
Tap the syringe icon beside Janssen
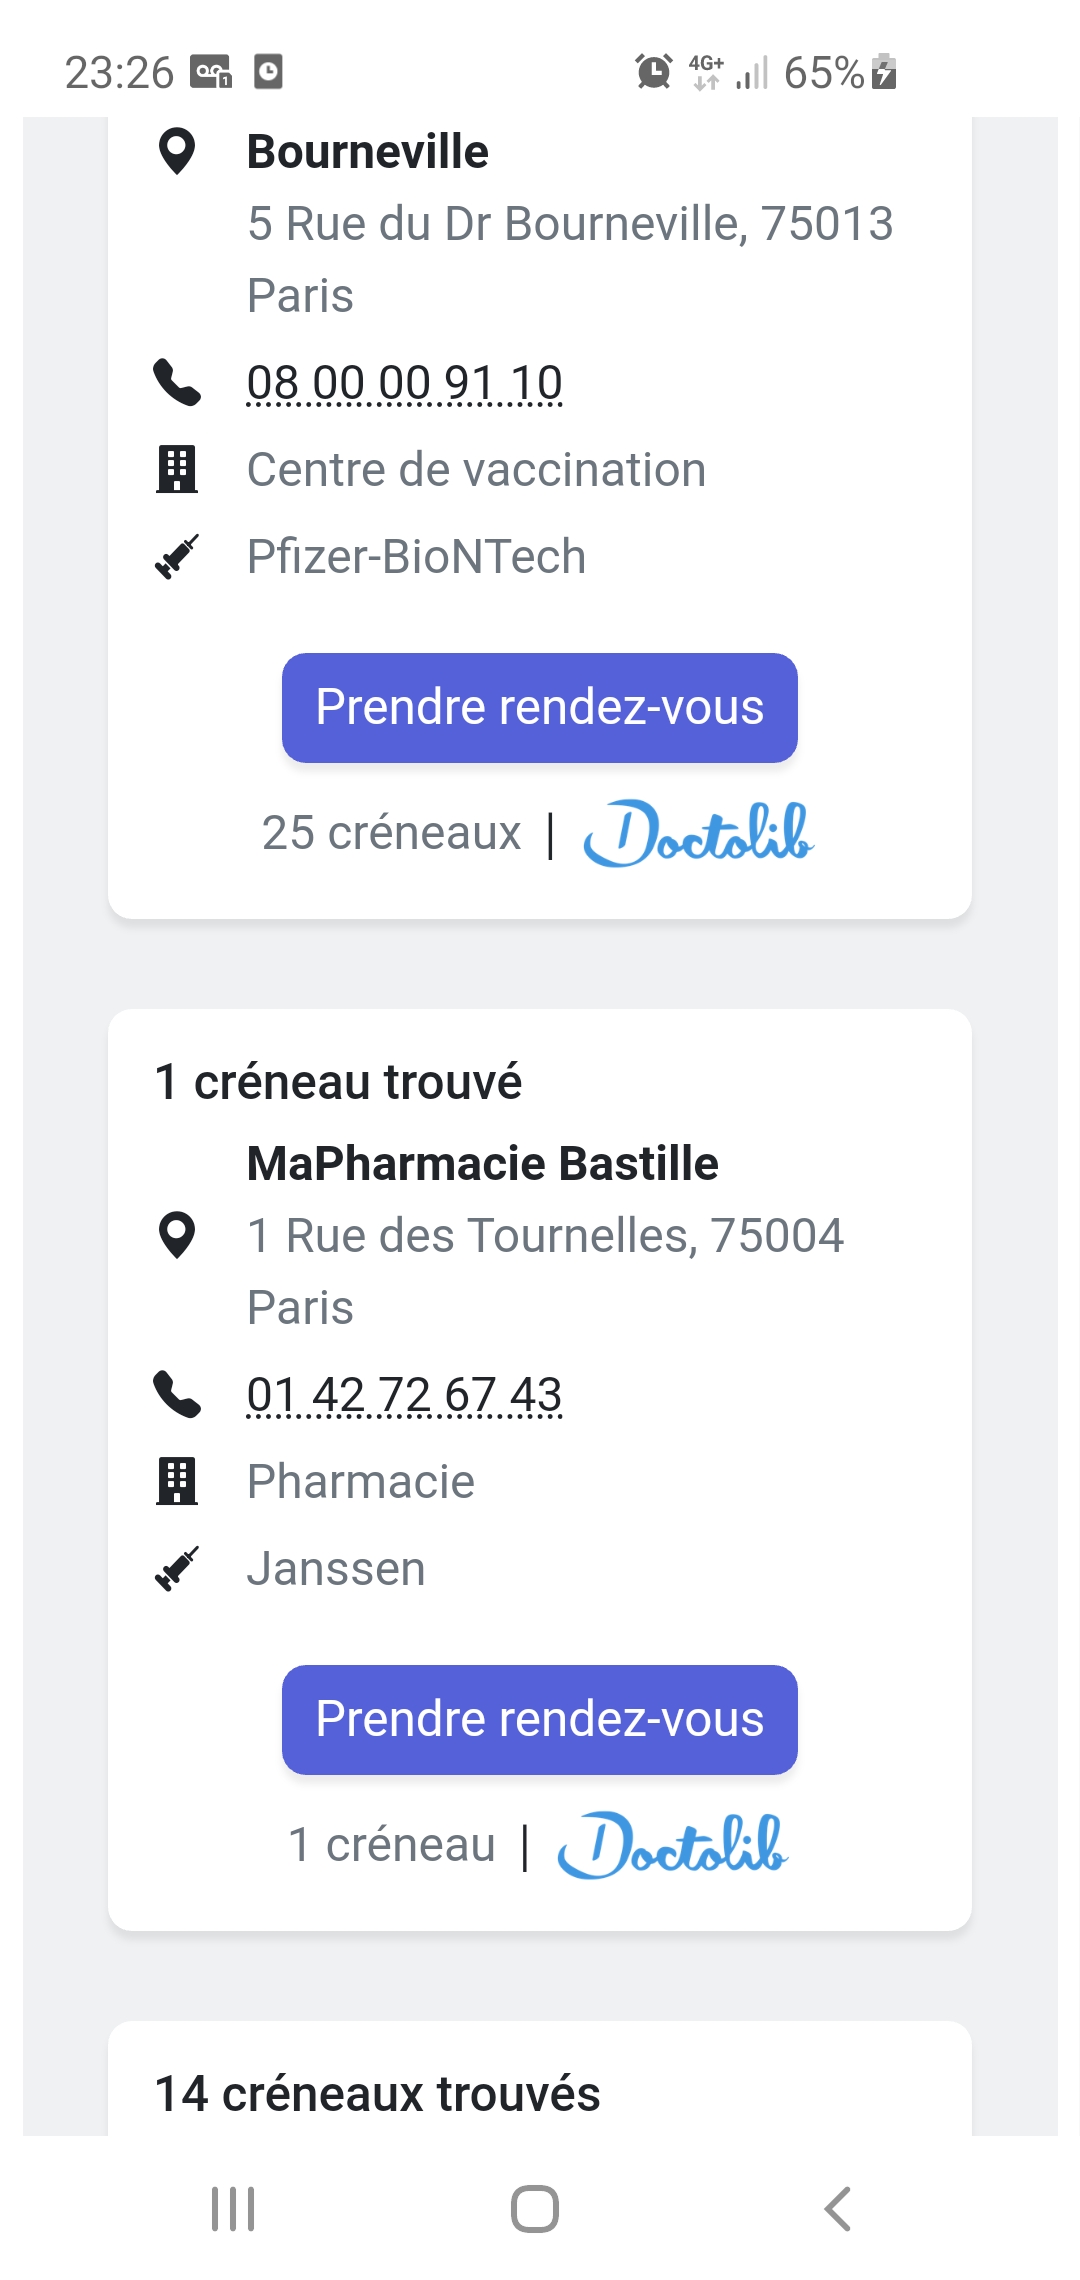point(177,1568)
